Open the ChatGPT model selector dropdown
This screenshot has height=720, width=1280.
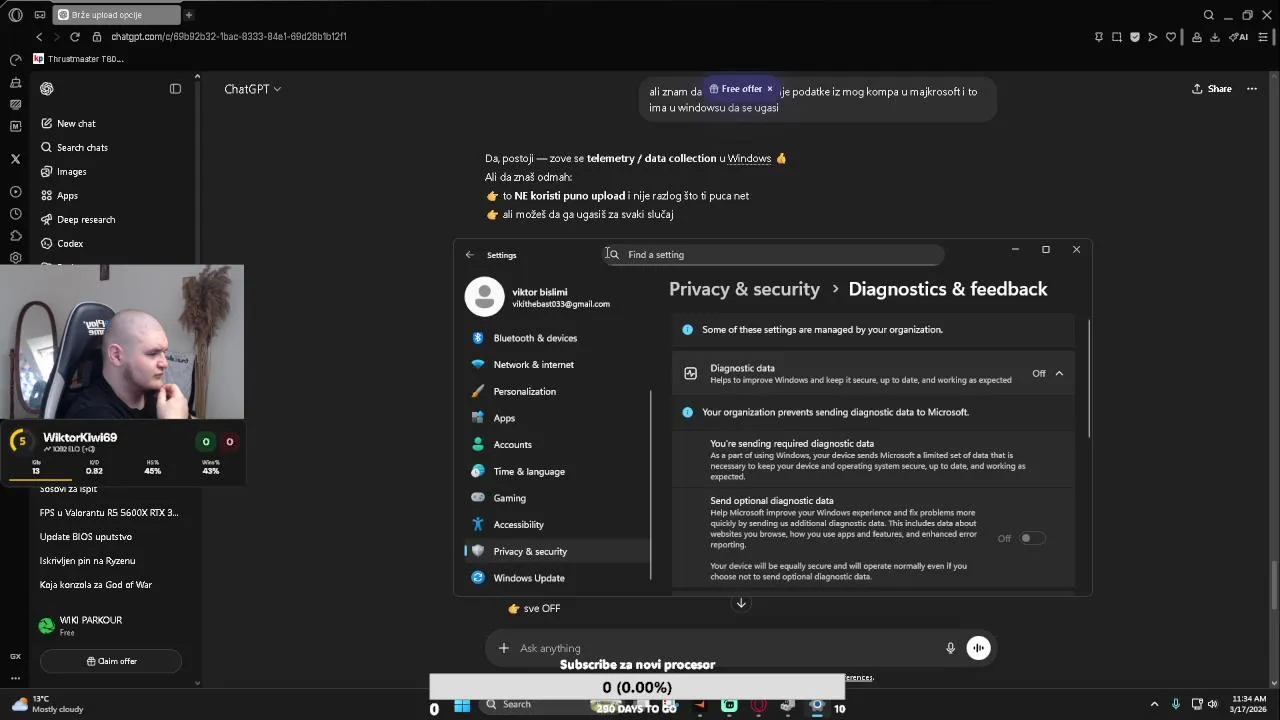pos(252,89)
